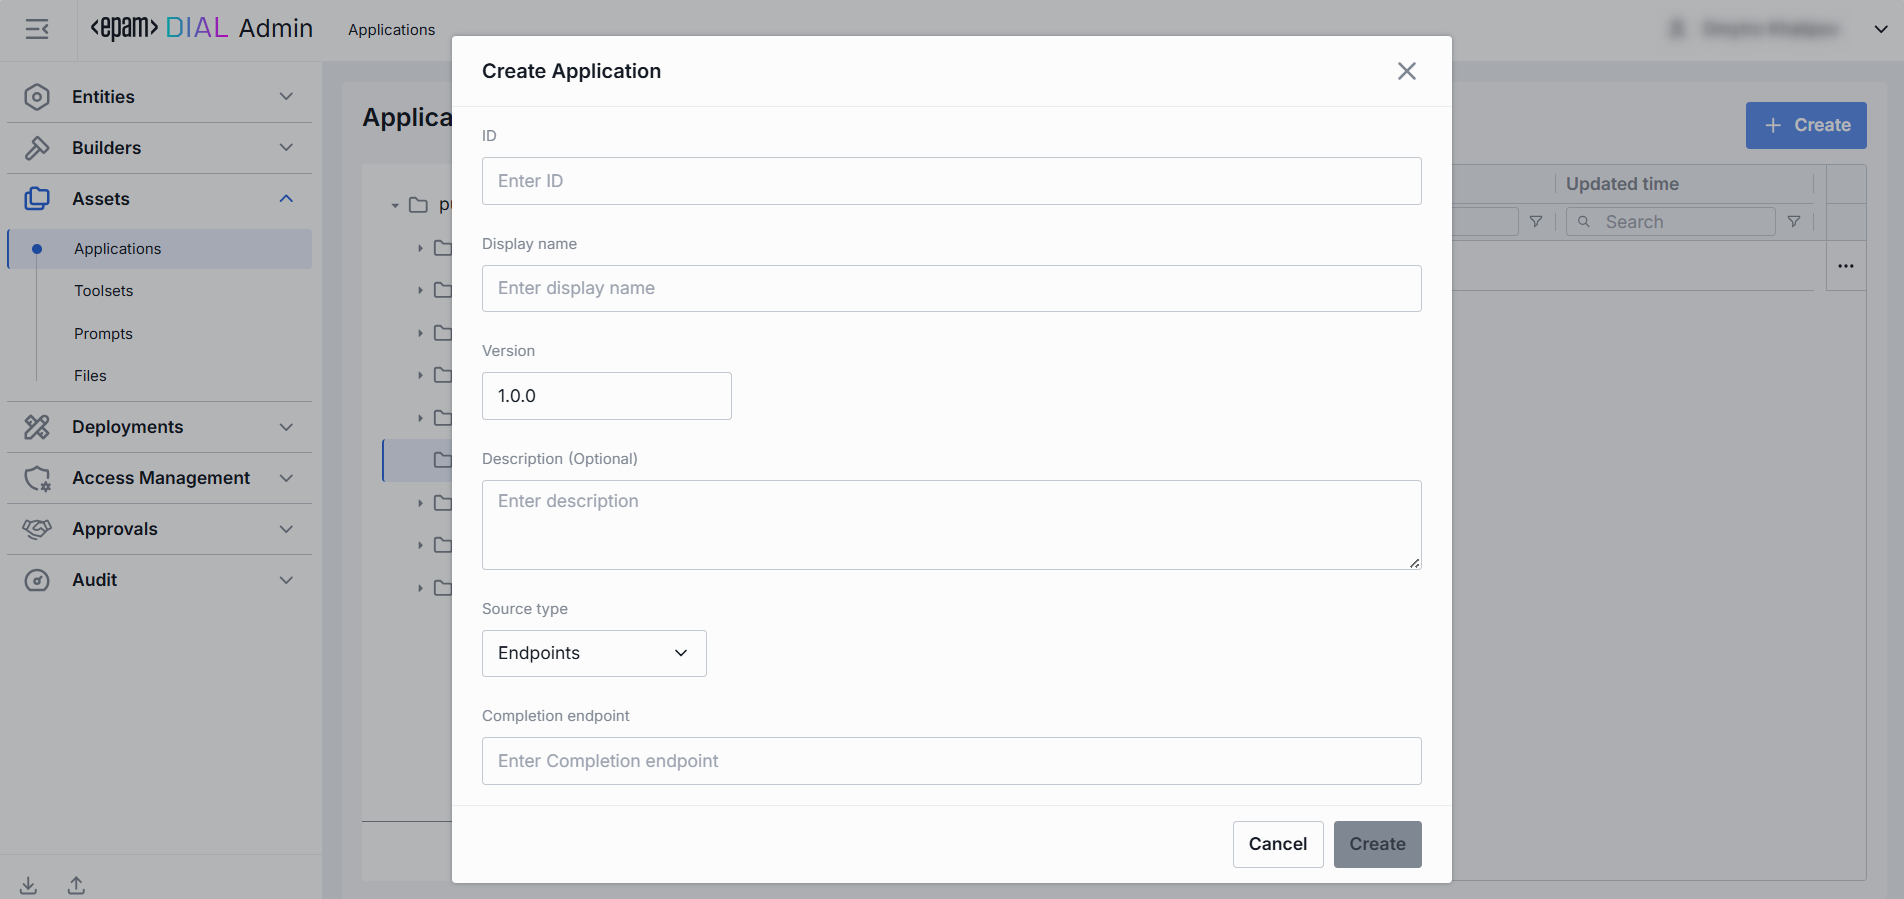
Task: Click the Entities hexagon icon
Action: point(37,97)
